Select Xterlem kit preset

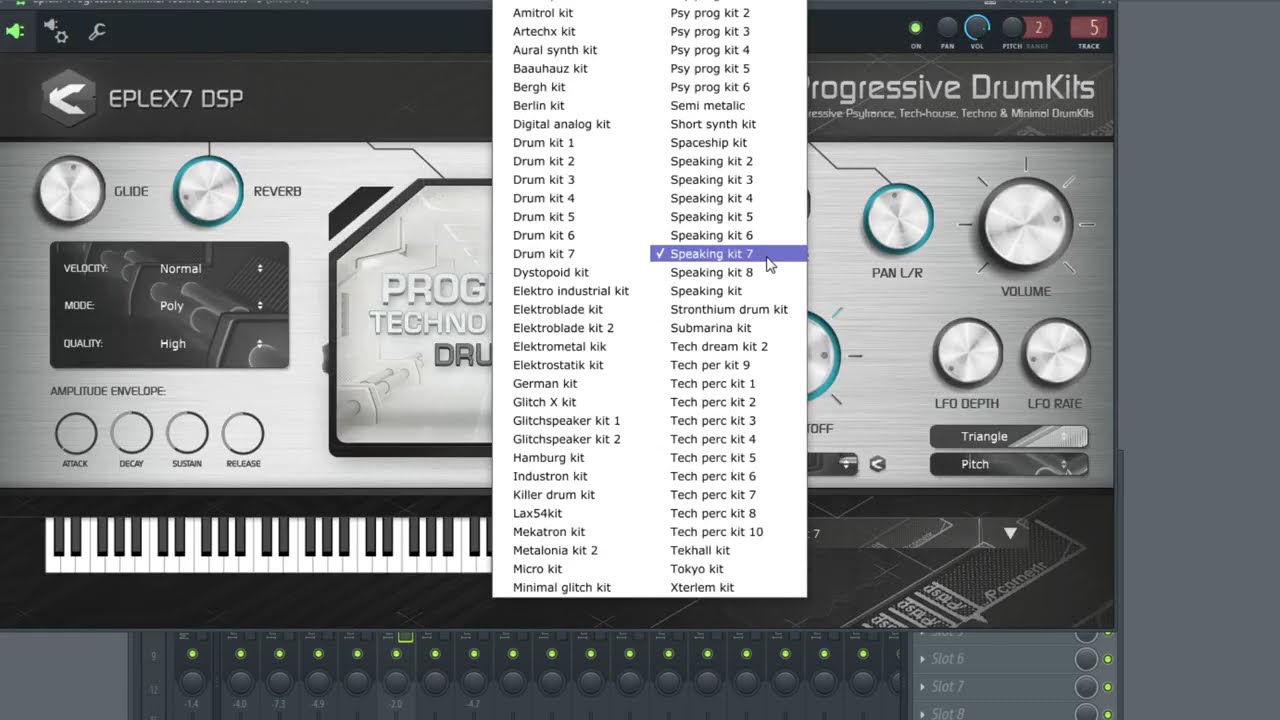(x=728, y=587)
